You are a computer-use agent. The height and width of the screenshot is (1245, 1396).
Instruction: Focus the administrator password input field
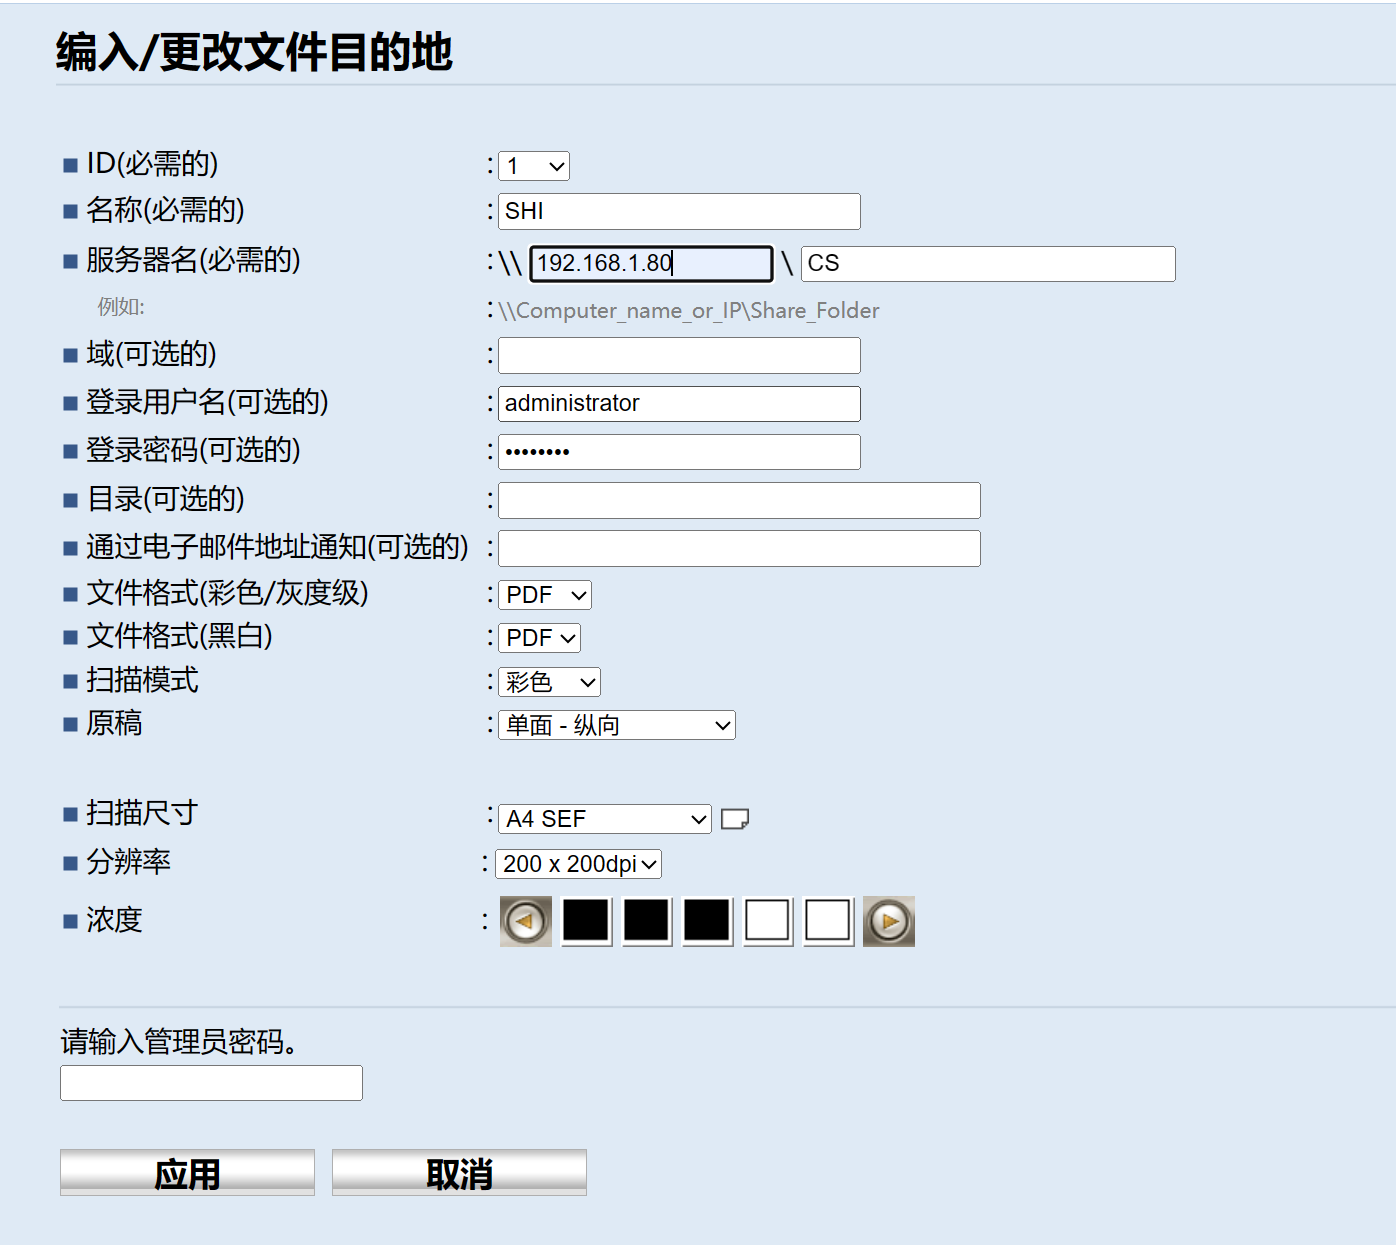pyautogui.click(x=211, y=1083)
